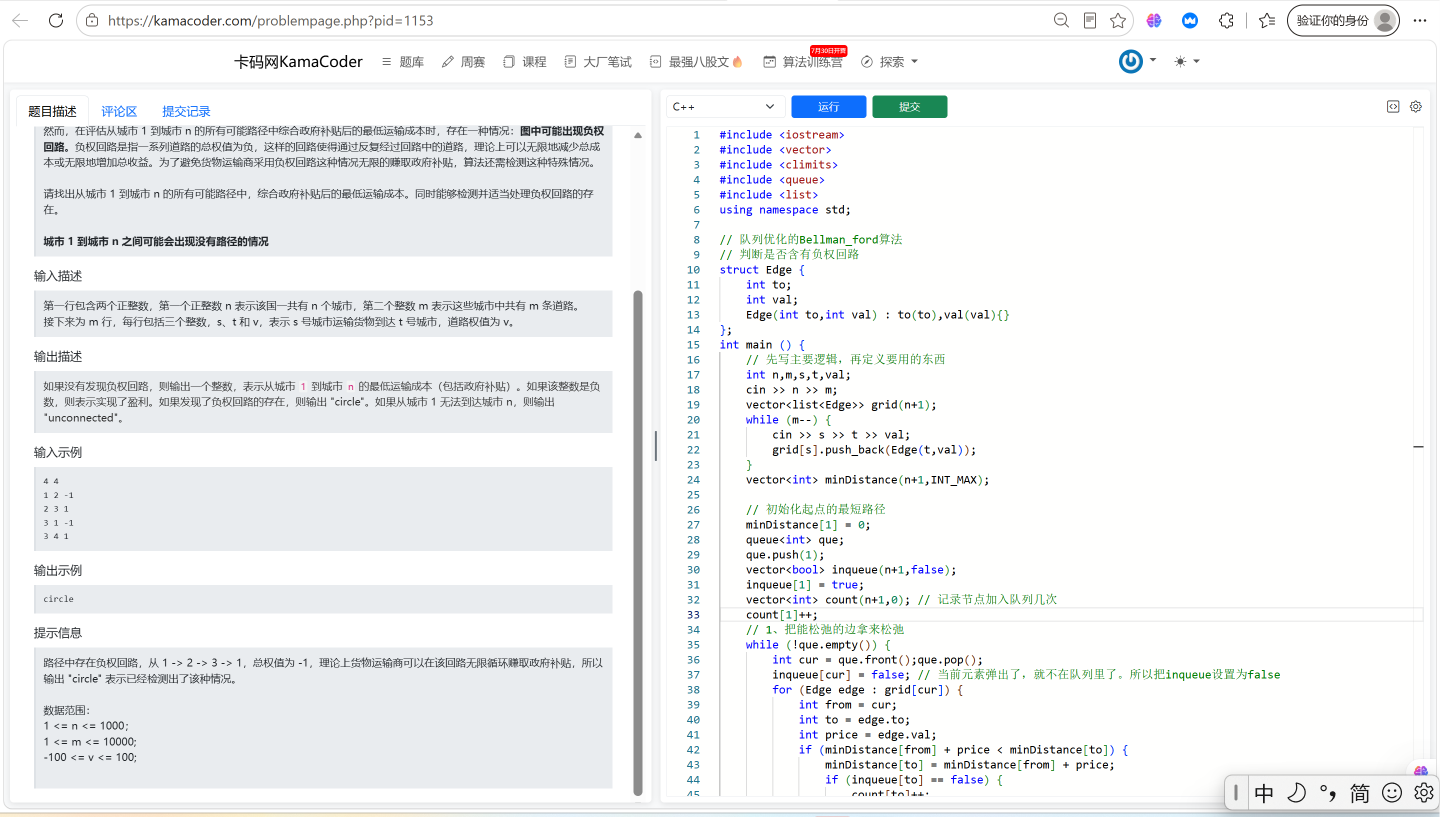Go back using the browser back arrow
This screenshot has width=1440, height=817.
click(20, 20)
